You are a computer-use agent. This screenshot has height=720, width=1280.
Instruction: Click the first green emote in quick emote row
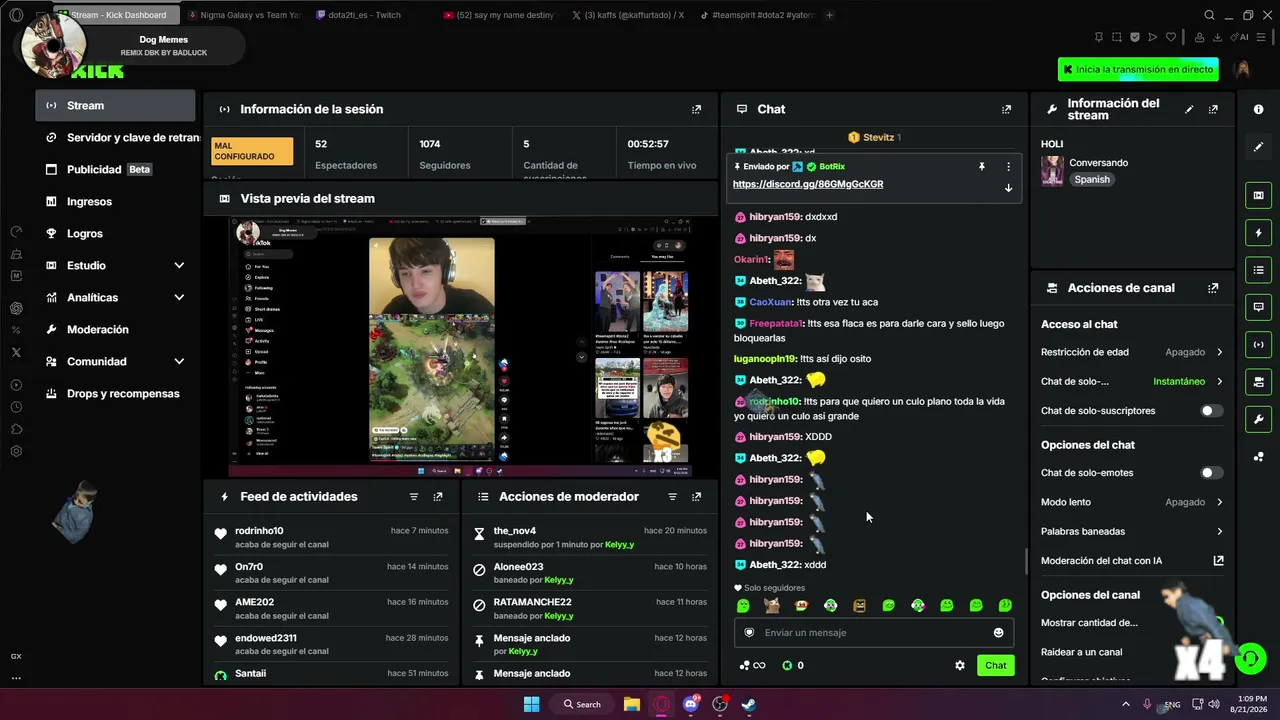pyautogui.click(x=743, y=605)
